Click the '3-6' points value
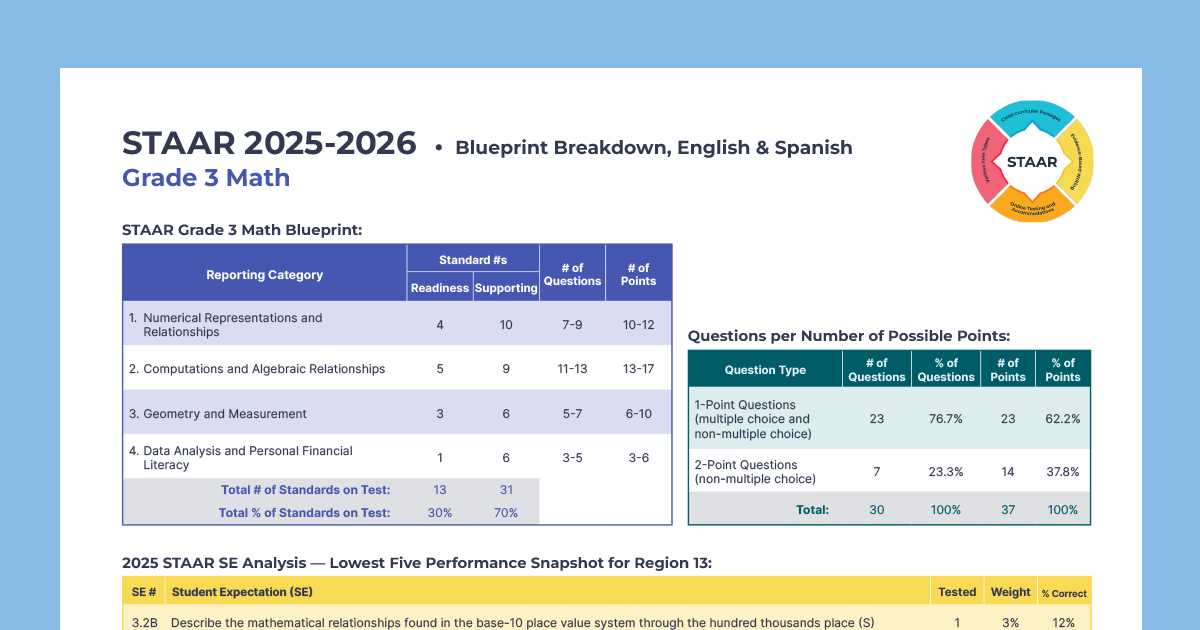Image resolution: width=1200 pixels, height=630 pixels. point(638,458)
